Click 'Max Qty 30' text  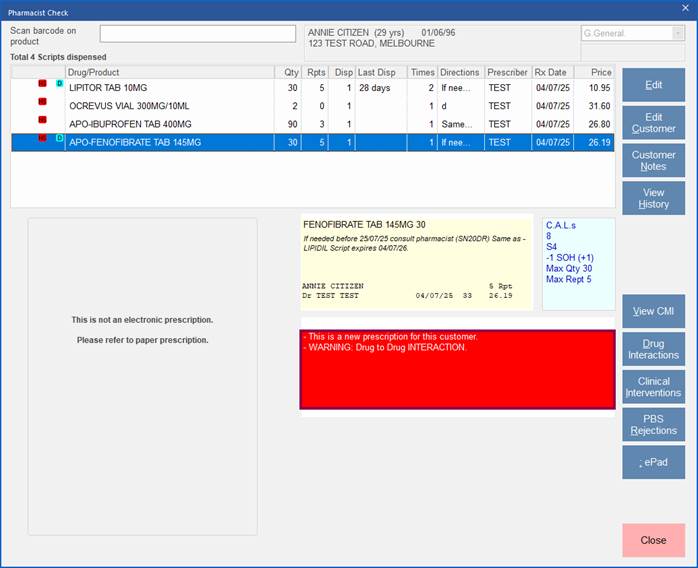[569, 268]
